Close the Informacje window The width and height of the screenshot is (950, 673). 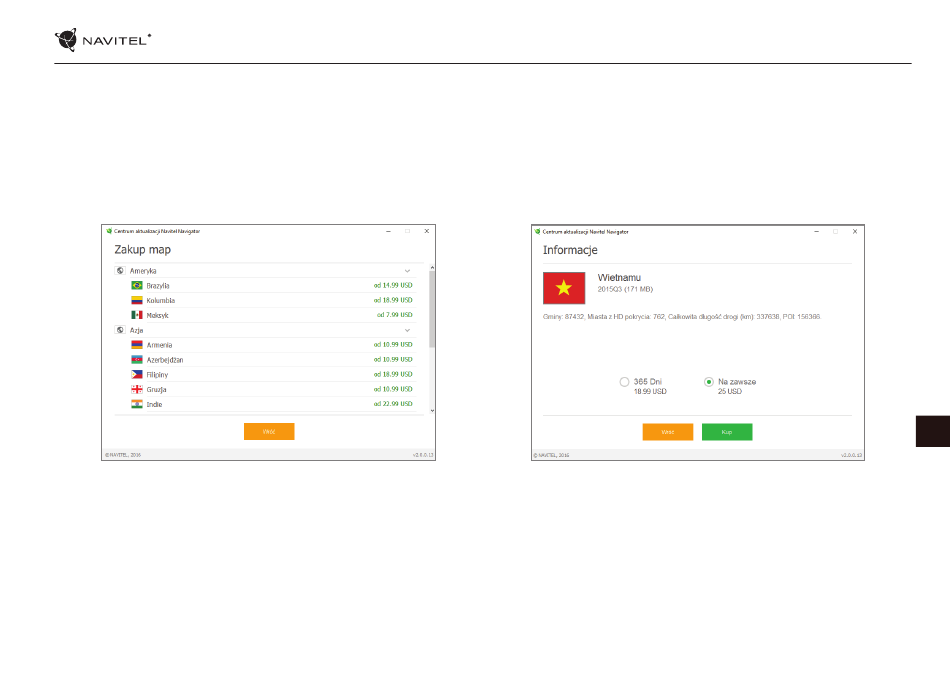pyautogui.click(x=855, y=231)
